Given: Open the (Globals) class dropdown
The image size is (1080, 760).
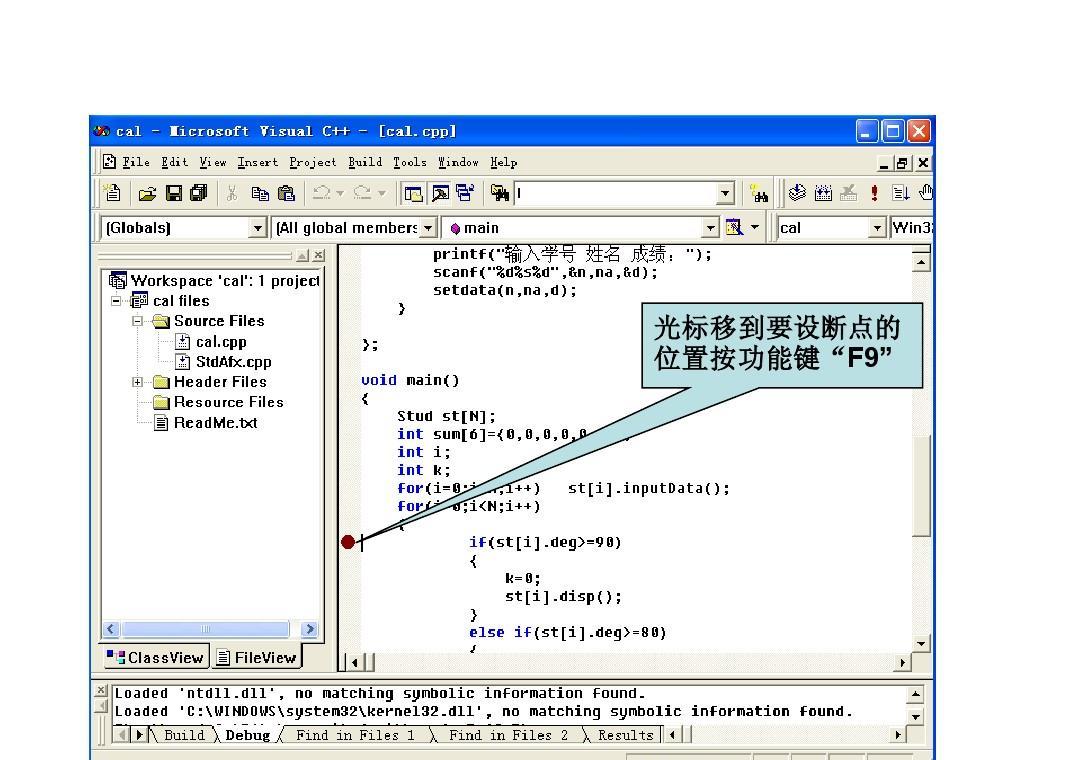Looking at the screenshot, I should tap(258, 228).
